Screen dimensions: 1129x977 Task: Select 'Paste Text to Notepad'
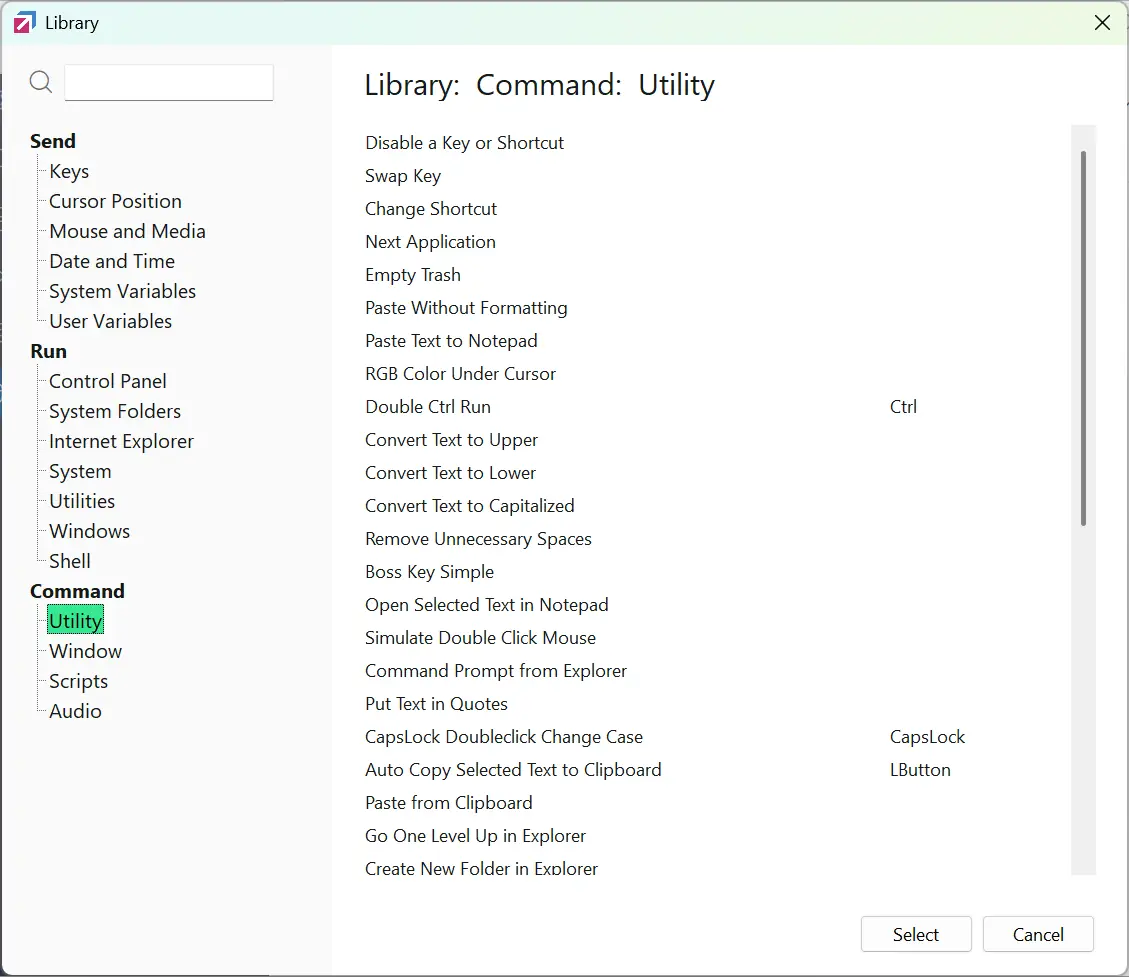(x=451, y=341)
